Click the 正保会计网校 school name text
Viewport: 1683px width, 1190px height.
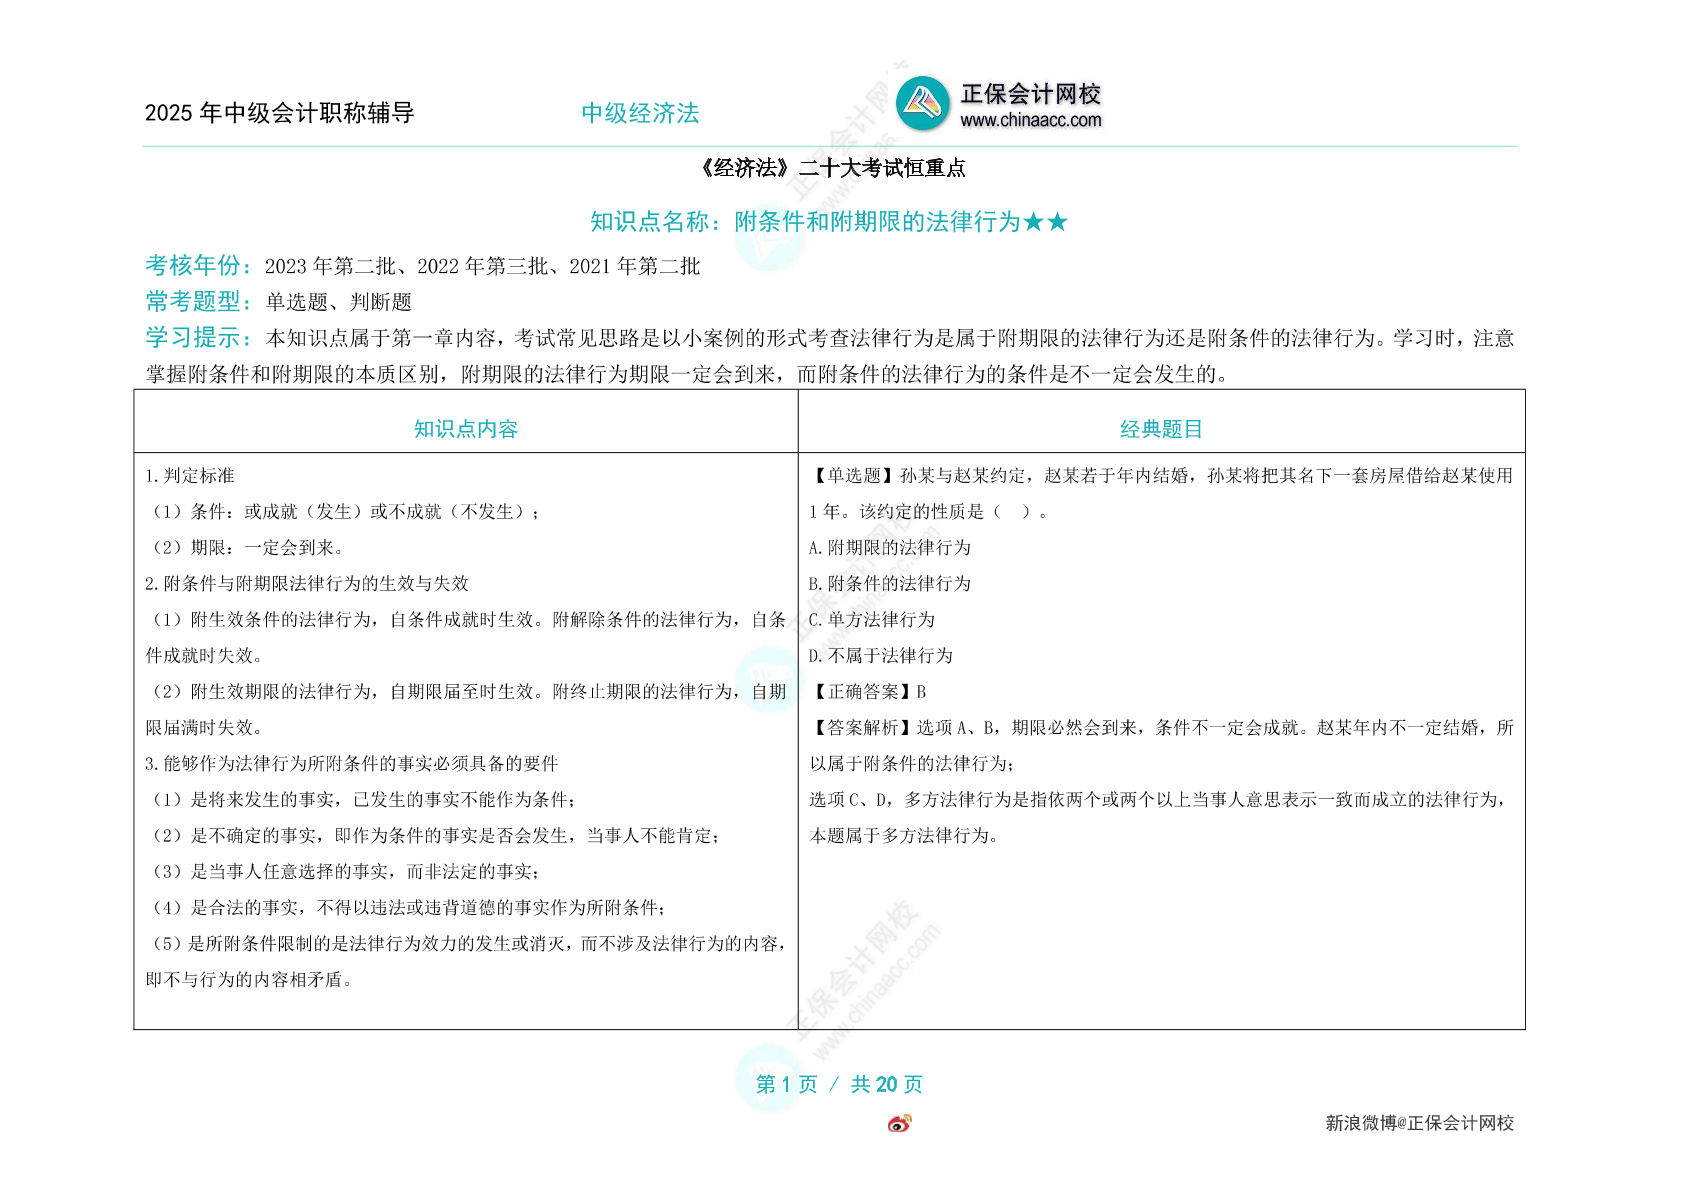(x=1030, y=94)
